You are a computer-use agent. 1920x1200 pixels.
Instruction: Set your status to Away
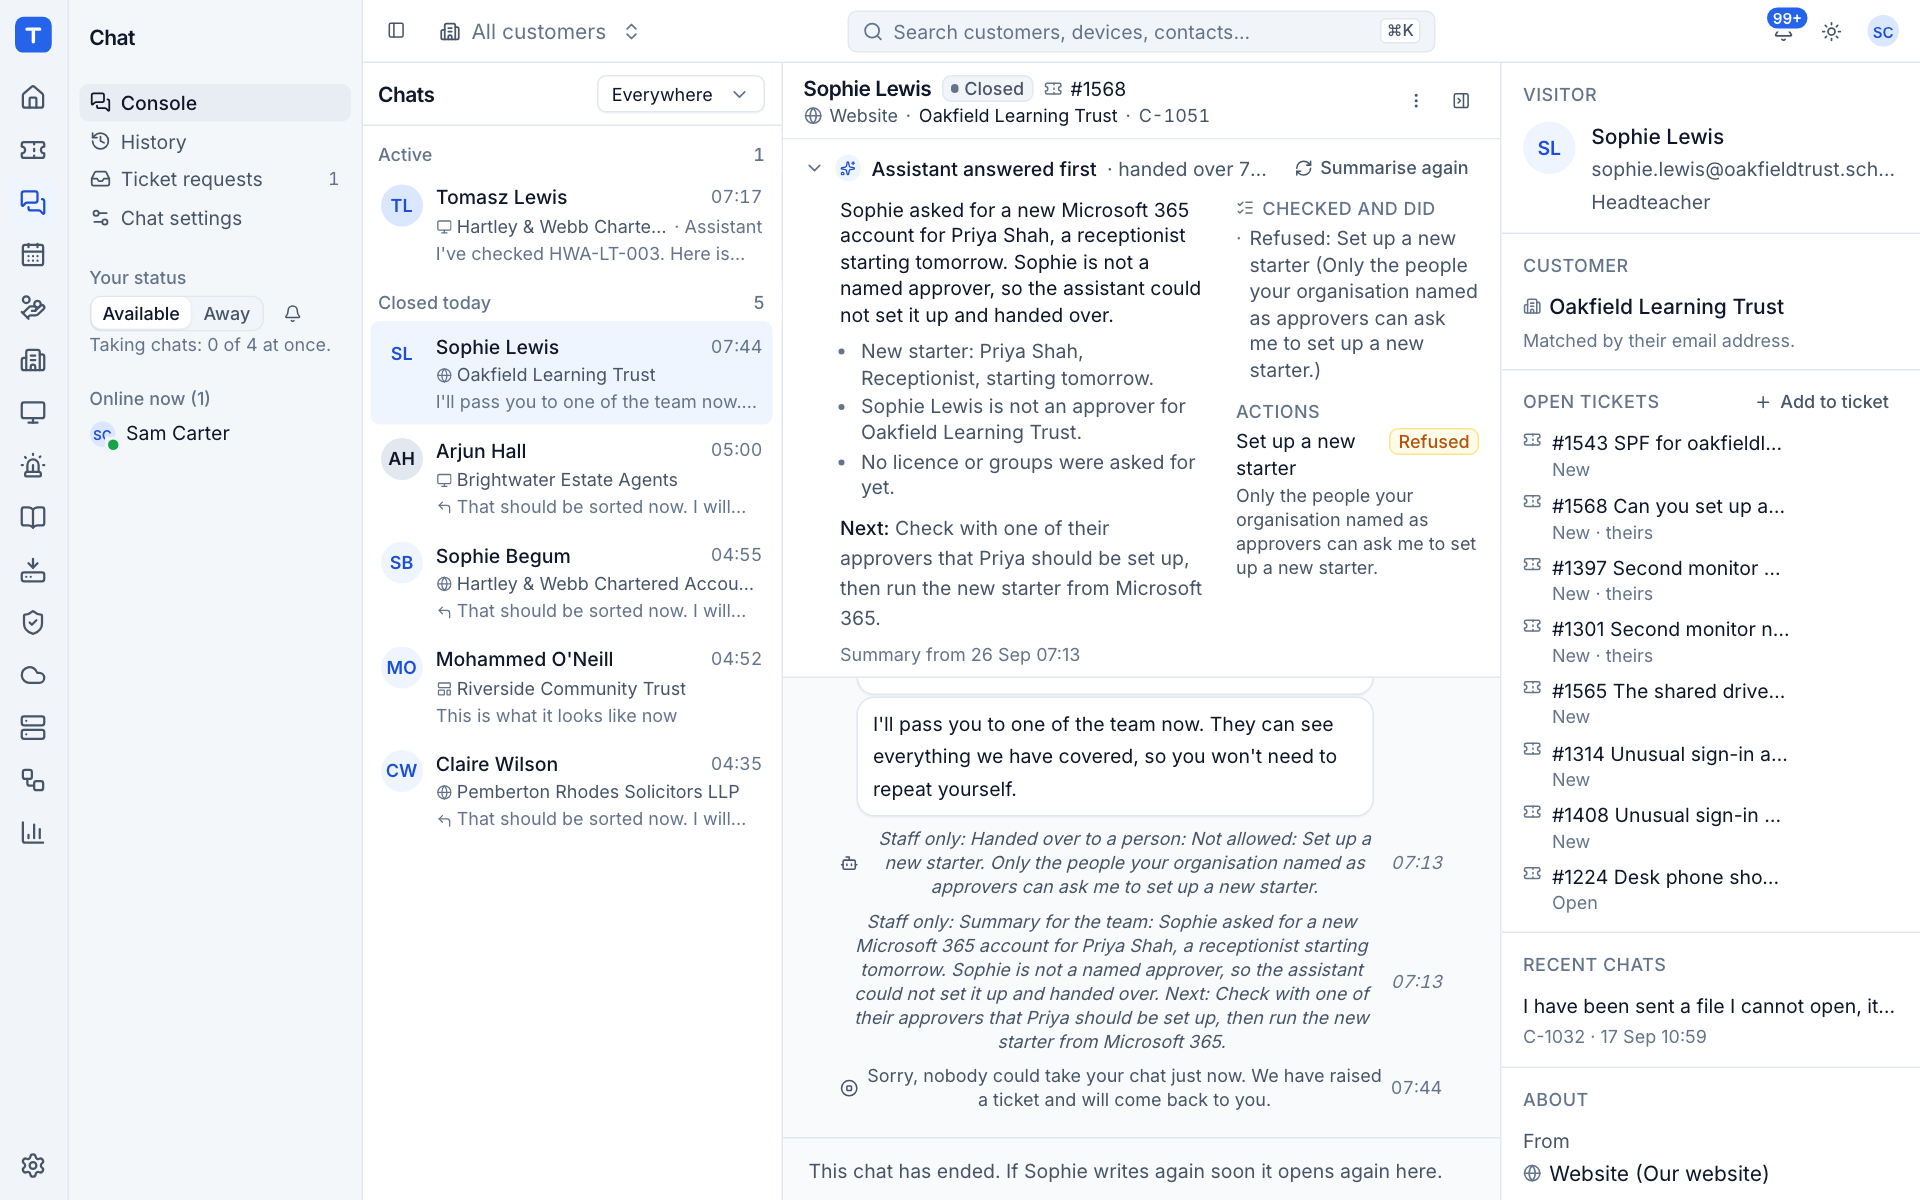[x=226, y=314]
